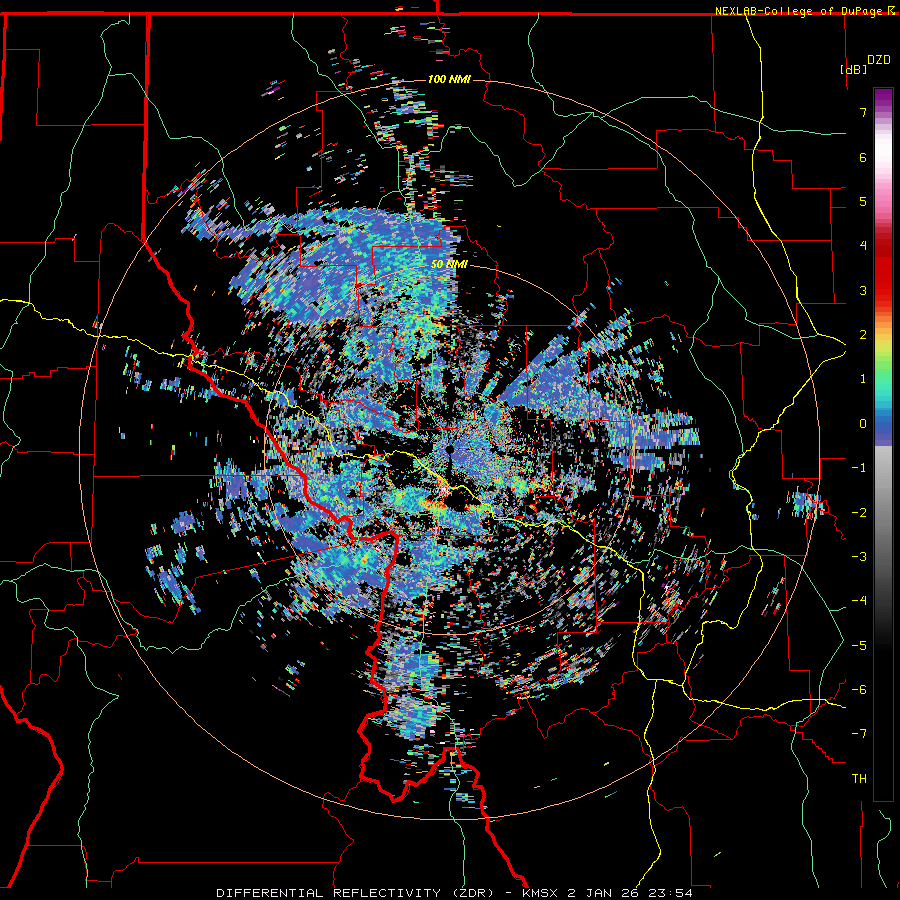Select the -2 dB scale value
The width and height of the screenshot is (900, 900).
point(859,513)
